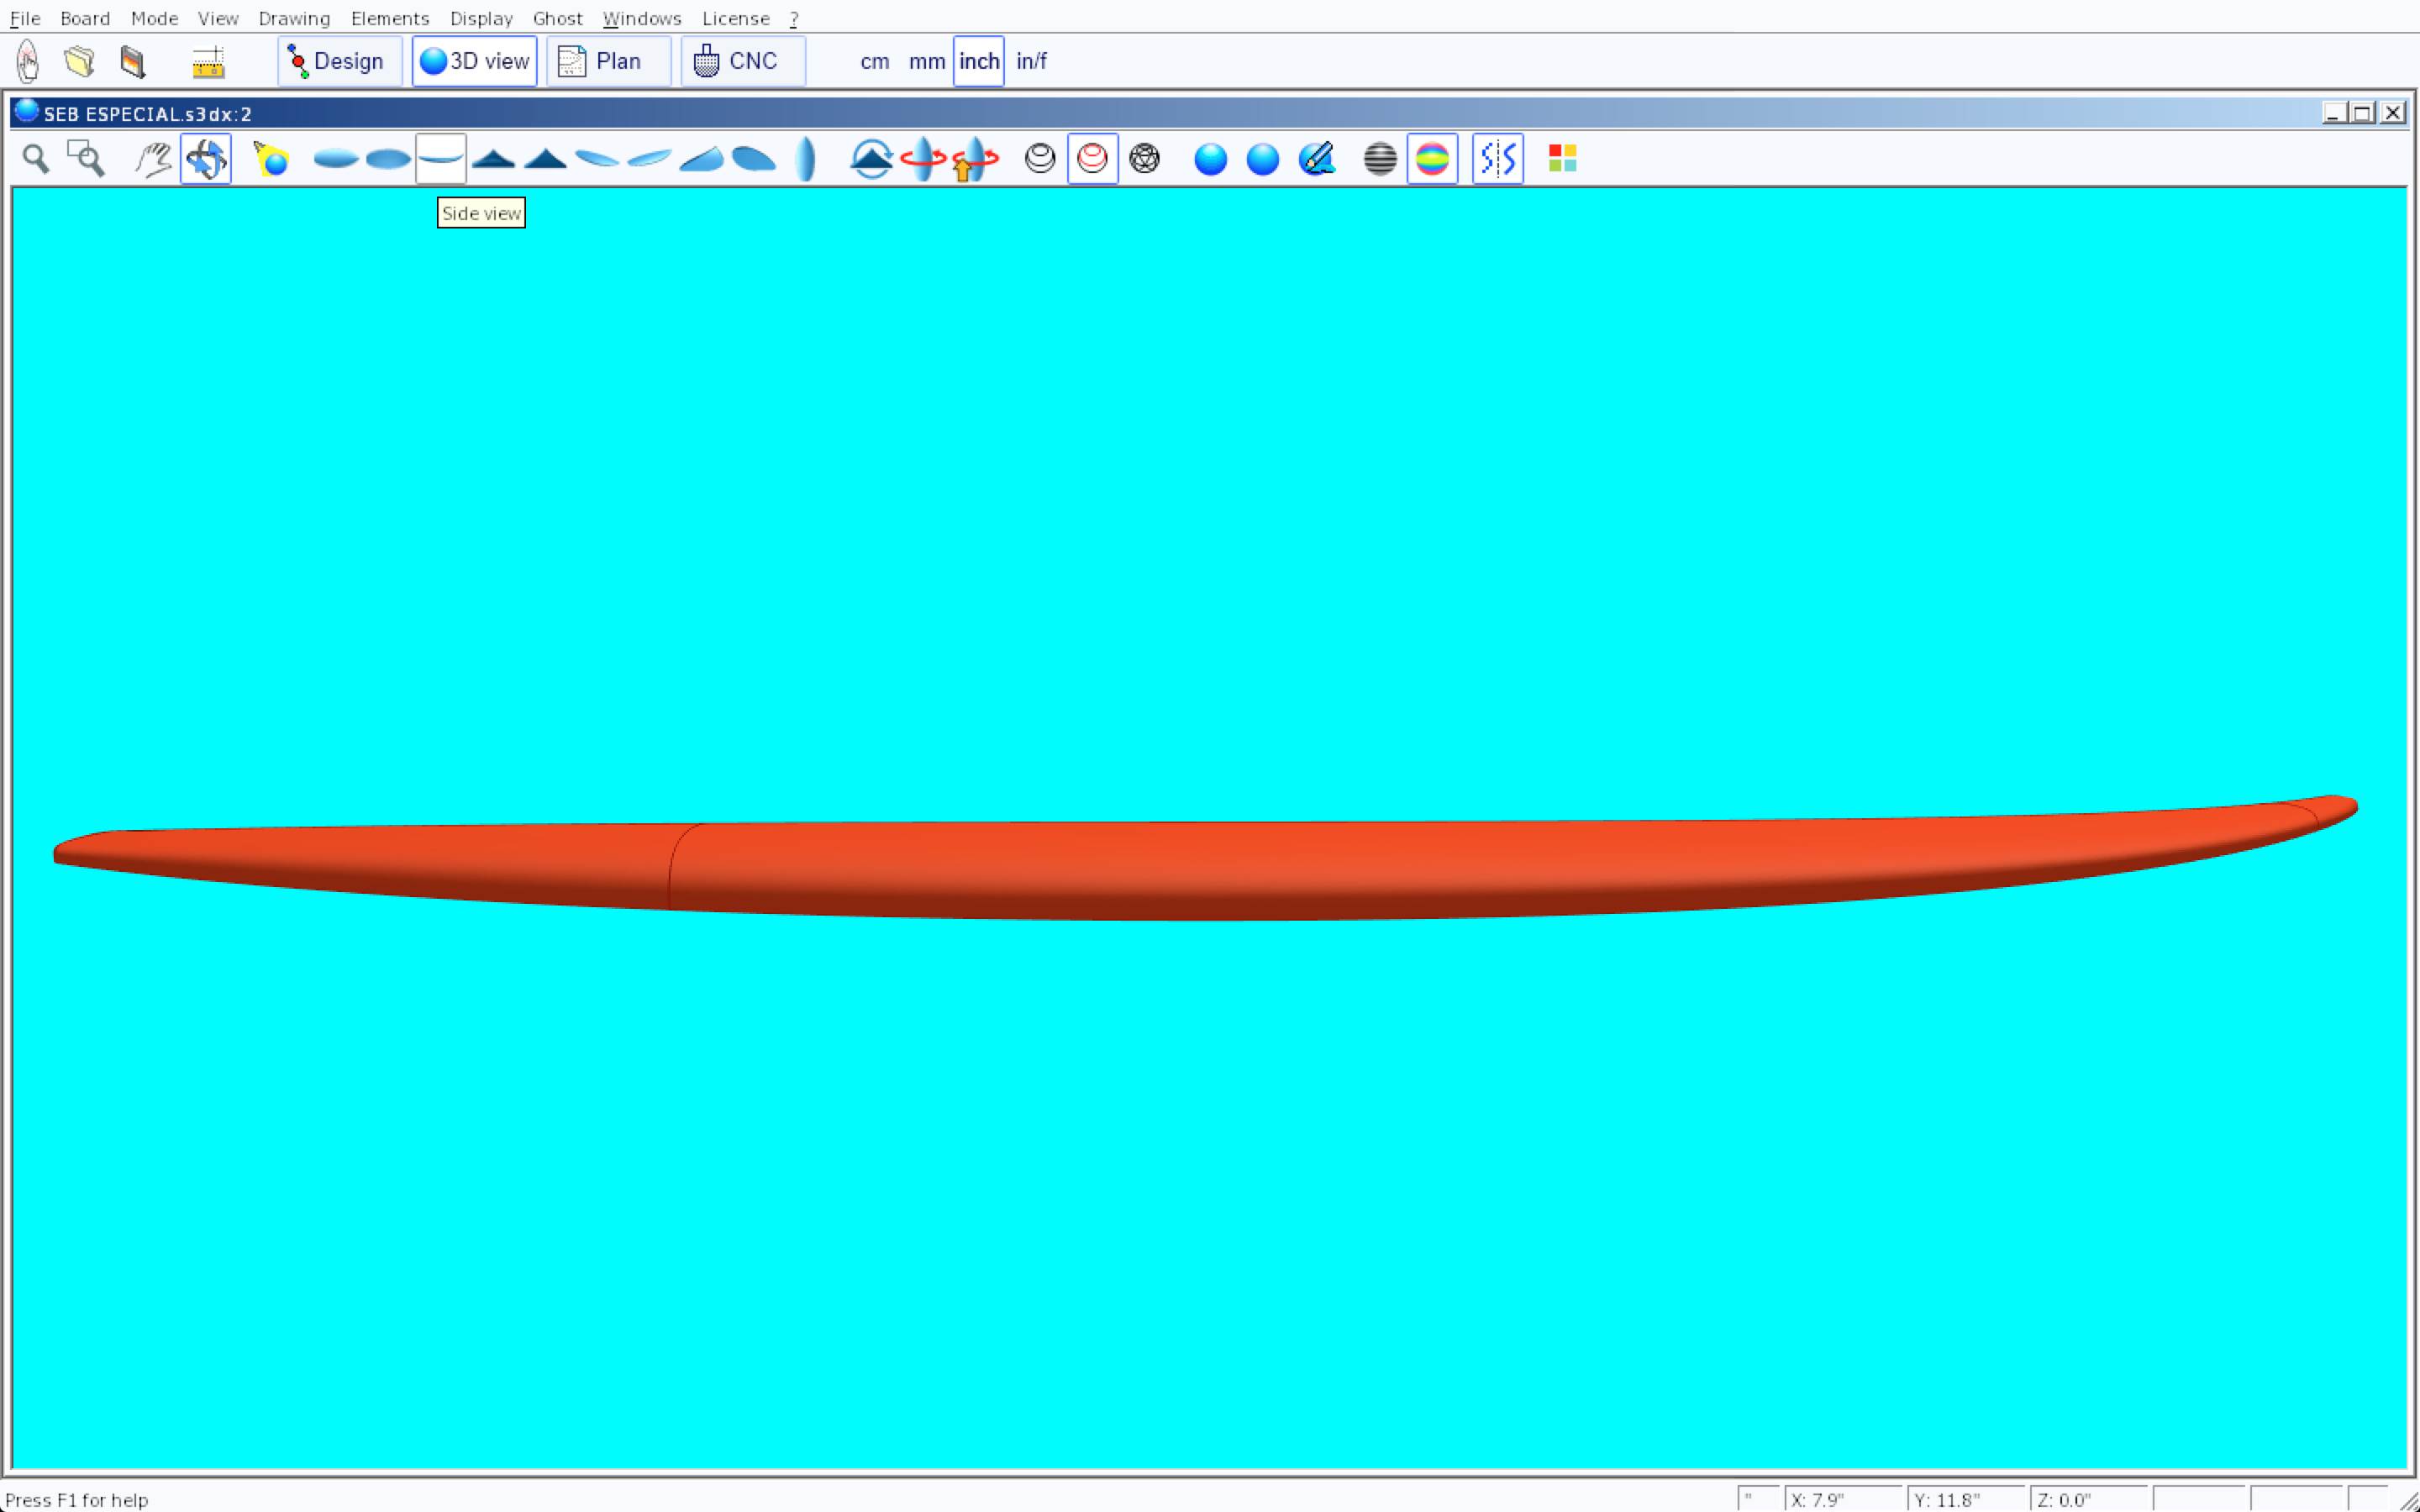Click the open folder icon
The height and width of the screenshot is (1512, 2420).
tap(79, 61)
